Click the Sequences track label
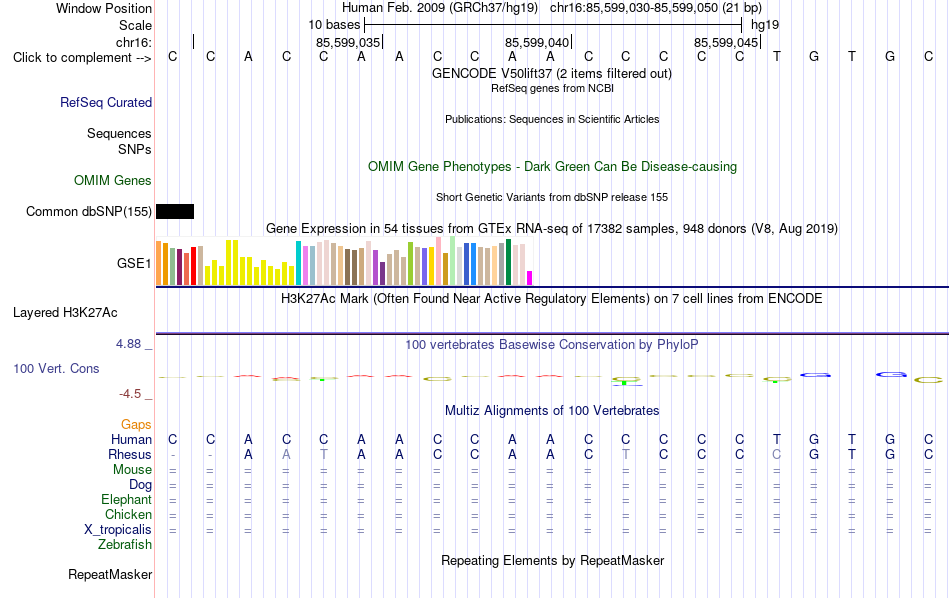 (119, 133)
